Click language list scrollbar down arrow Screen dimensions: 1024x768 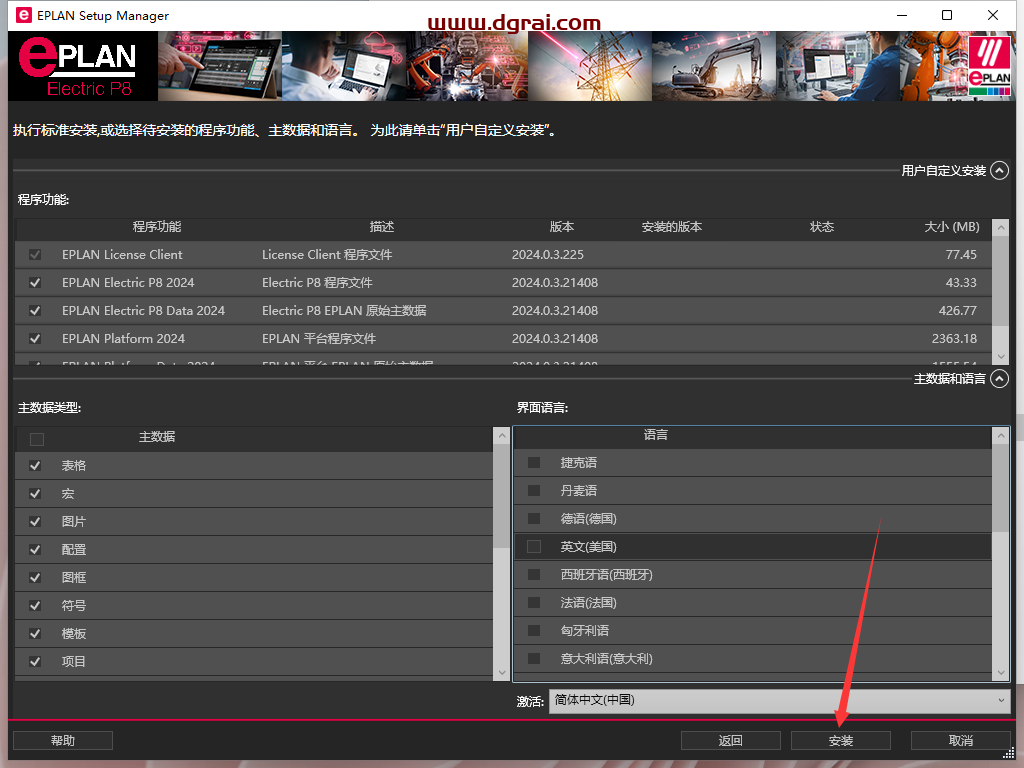tap(1000, 672)
